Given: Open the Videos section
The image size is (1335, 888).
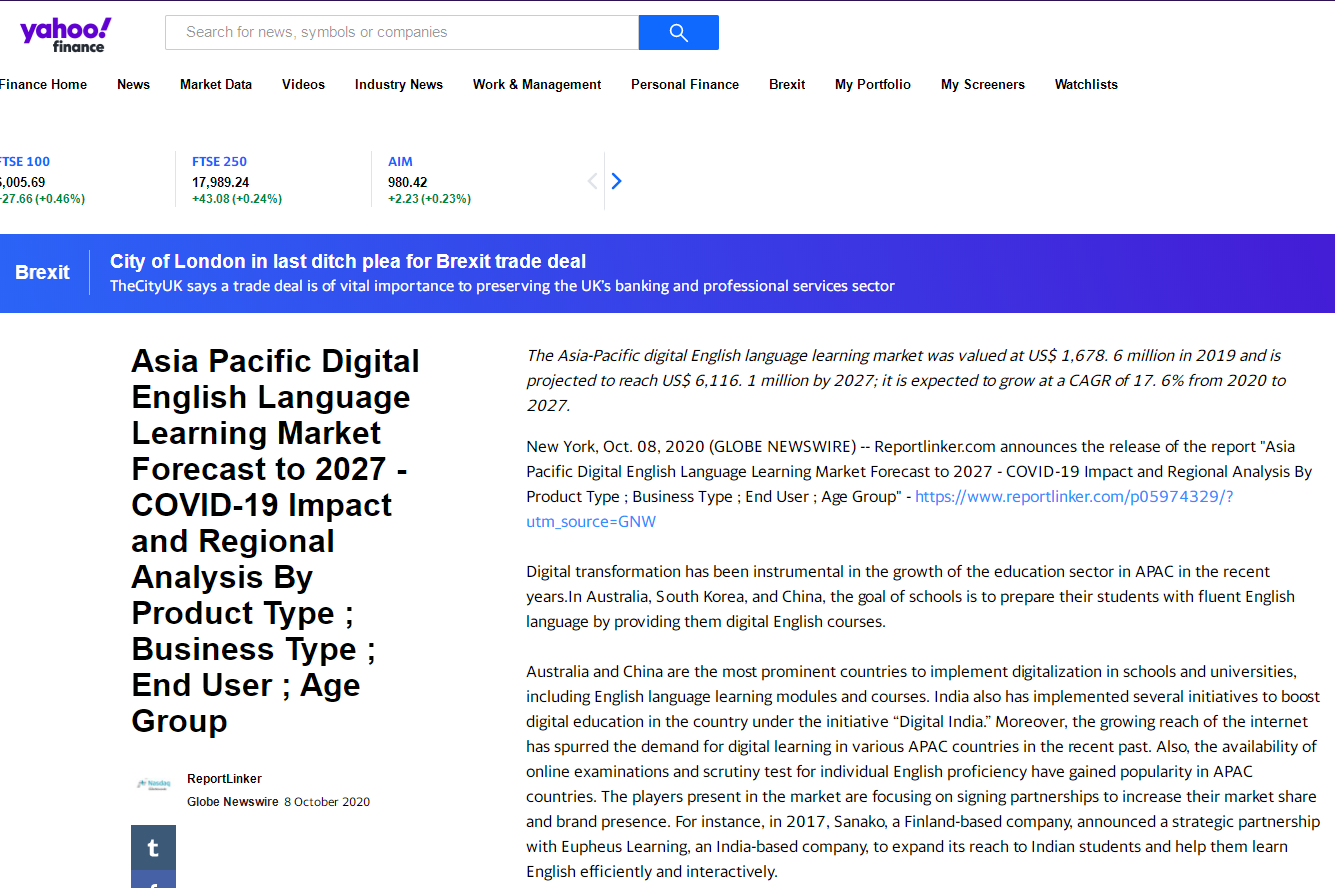Looking at the screenshot, I should [x=303, y=85].
